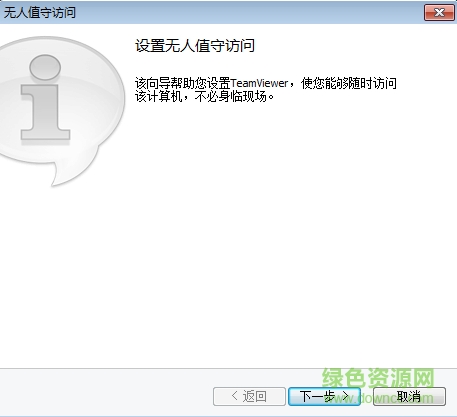Click the 取消 (Cancel) button
The height and width of the screenshot is (417, 457).
click(409, 396)
